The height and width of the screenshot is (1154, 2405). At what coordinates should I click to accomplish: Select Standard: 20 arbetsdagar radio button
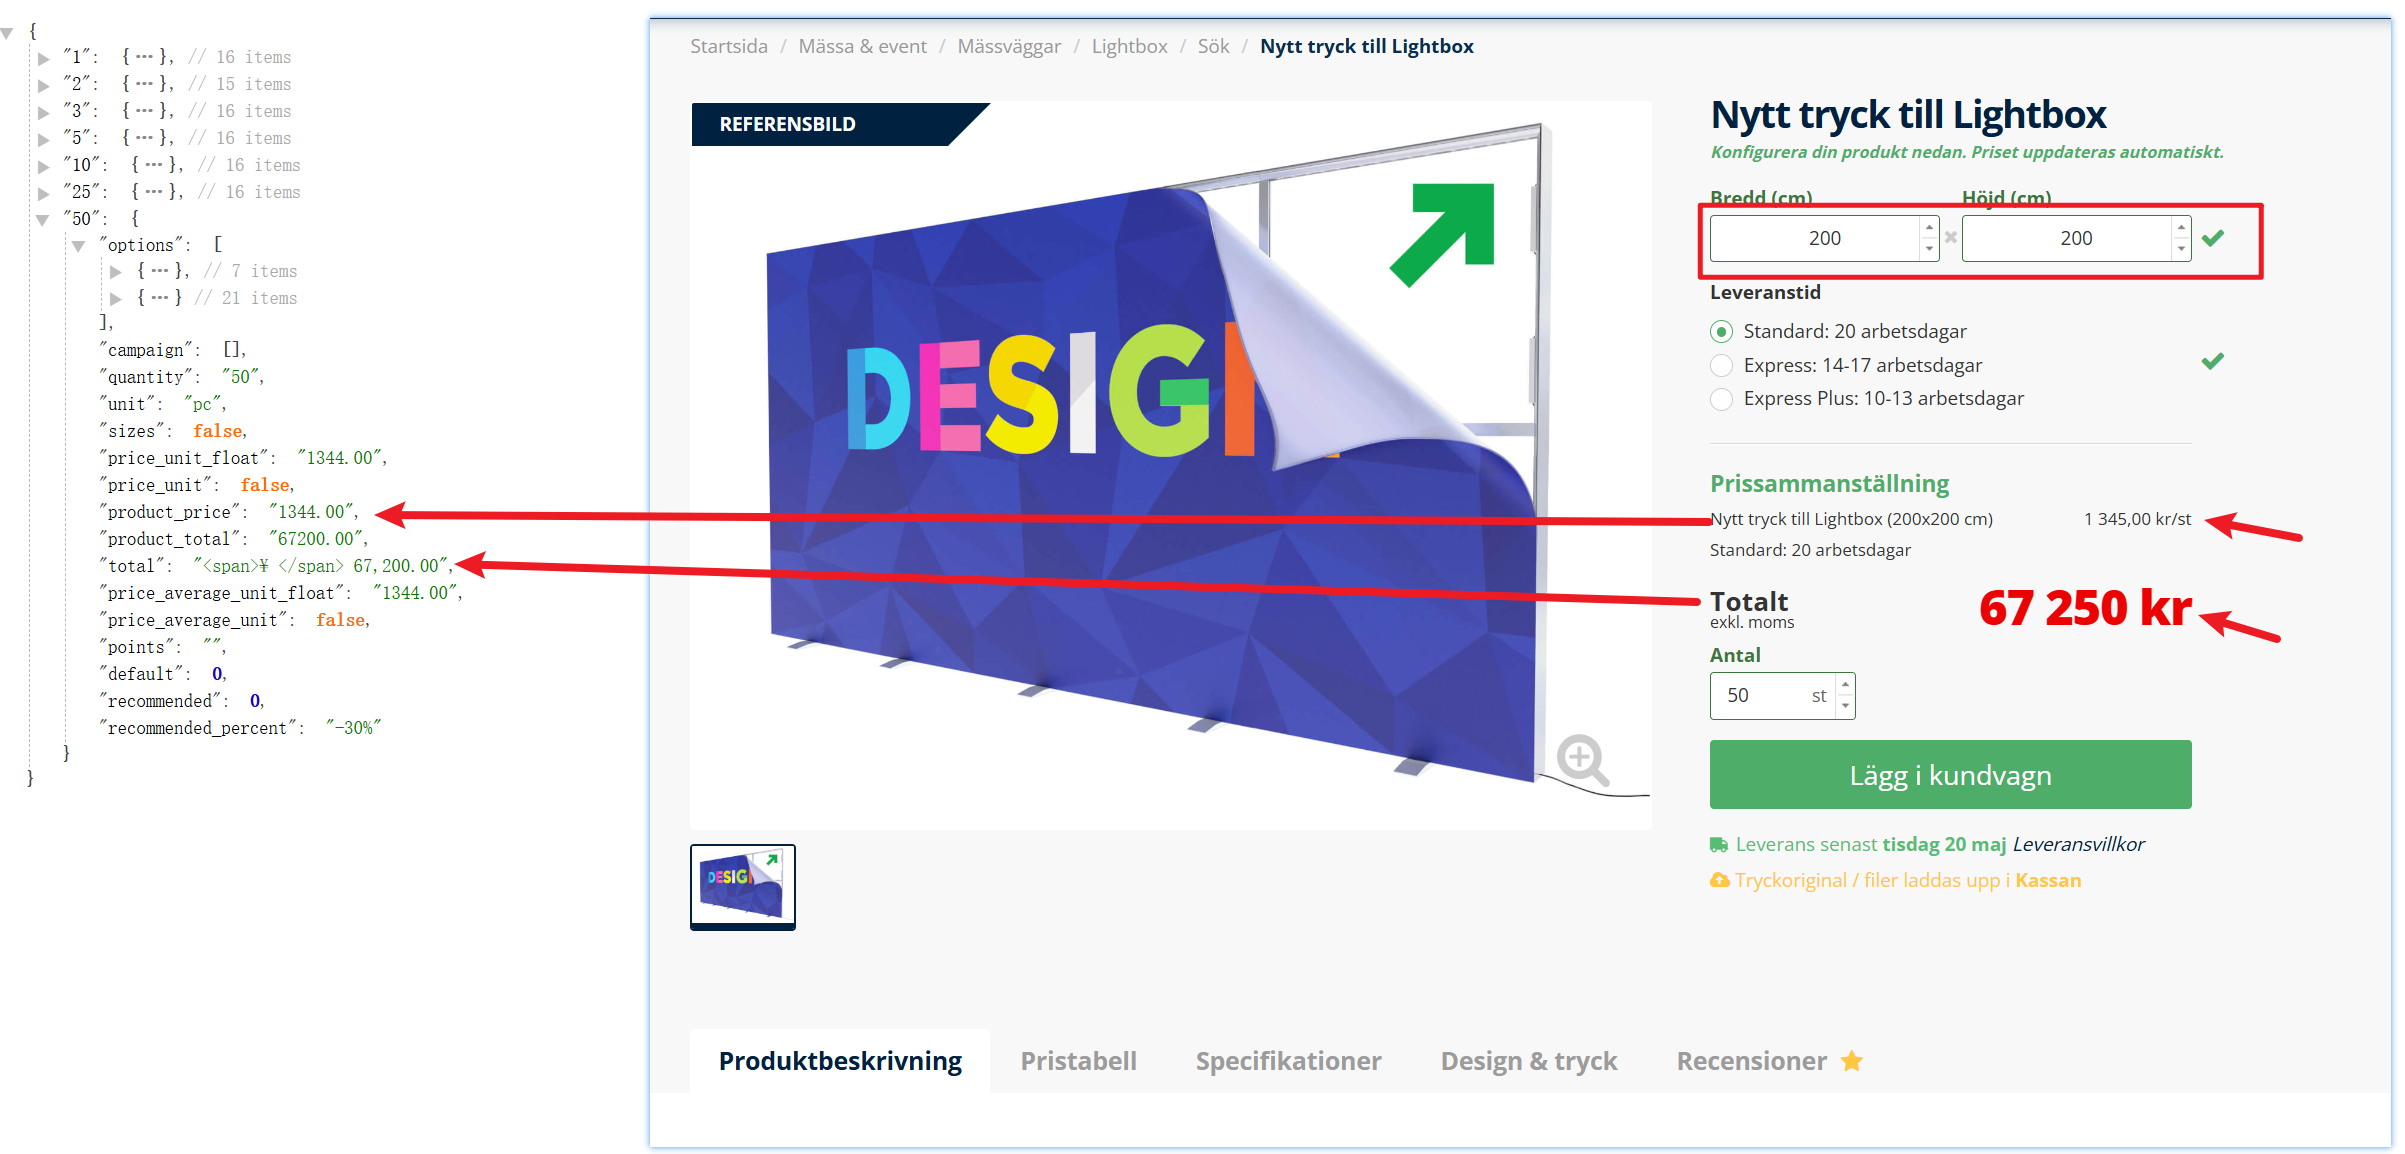1721,331
